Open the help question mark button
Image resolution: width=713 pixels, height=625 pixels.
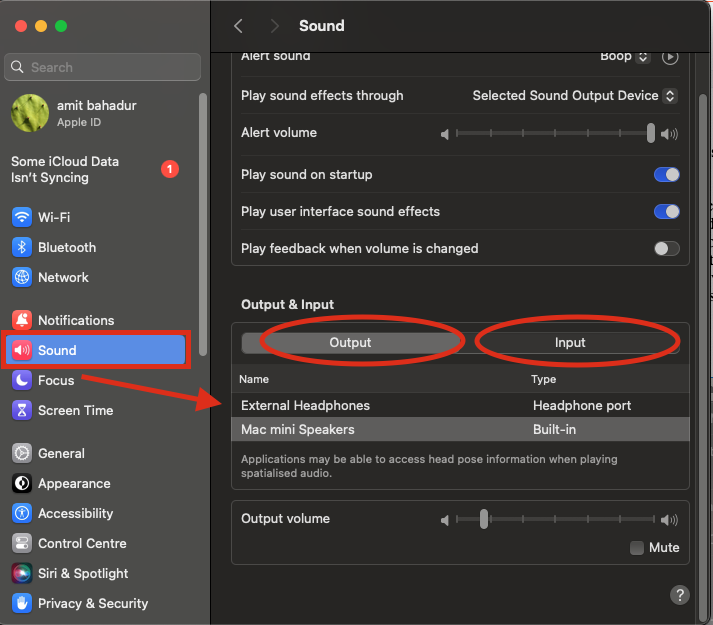680,595
